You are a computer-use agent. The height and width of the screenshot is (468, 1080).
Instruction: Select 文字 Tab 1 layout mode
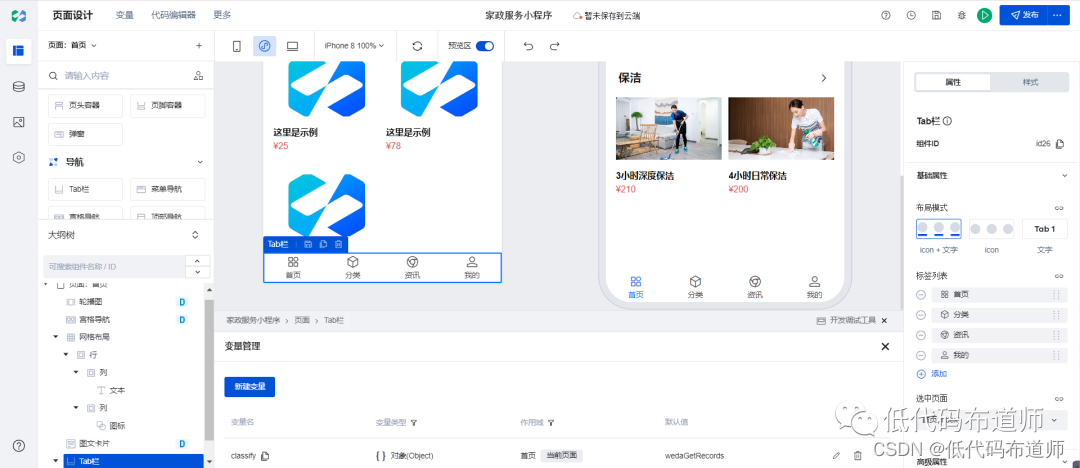point(1045,229)
